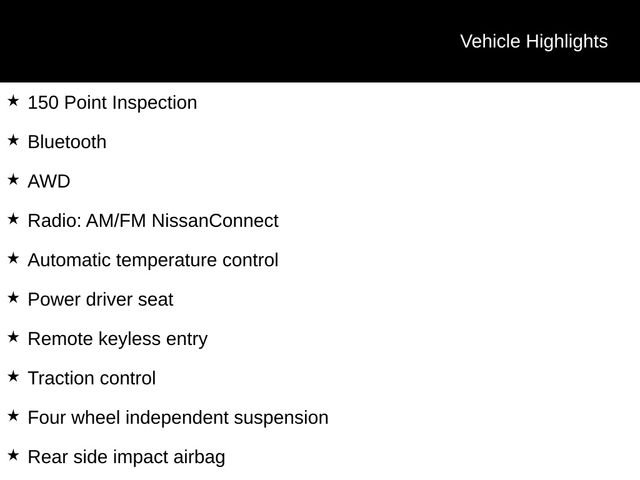Click the Vehicle Highlights heading
Viewport: 640px width, 480px height.
533,41
